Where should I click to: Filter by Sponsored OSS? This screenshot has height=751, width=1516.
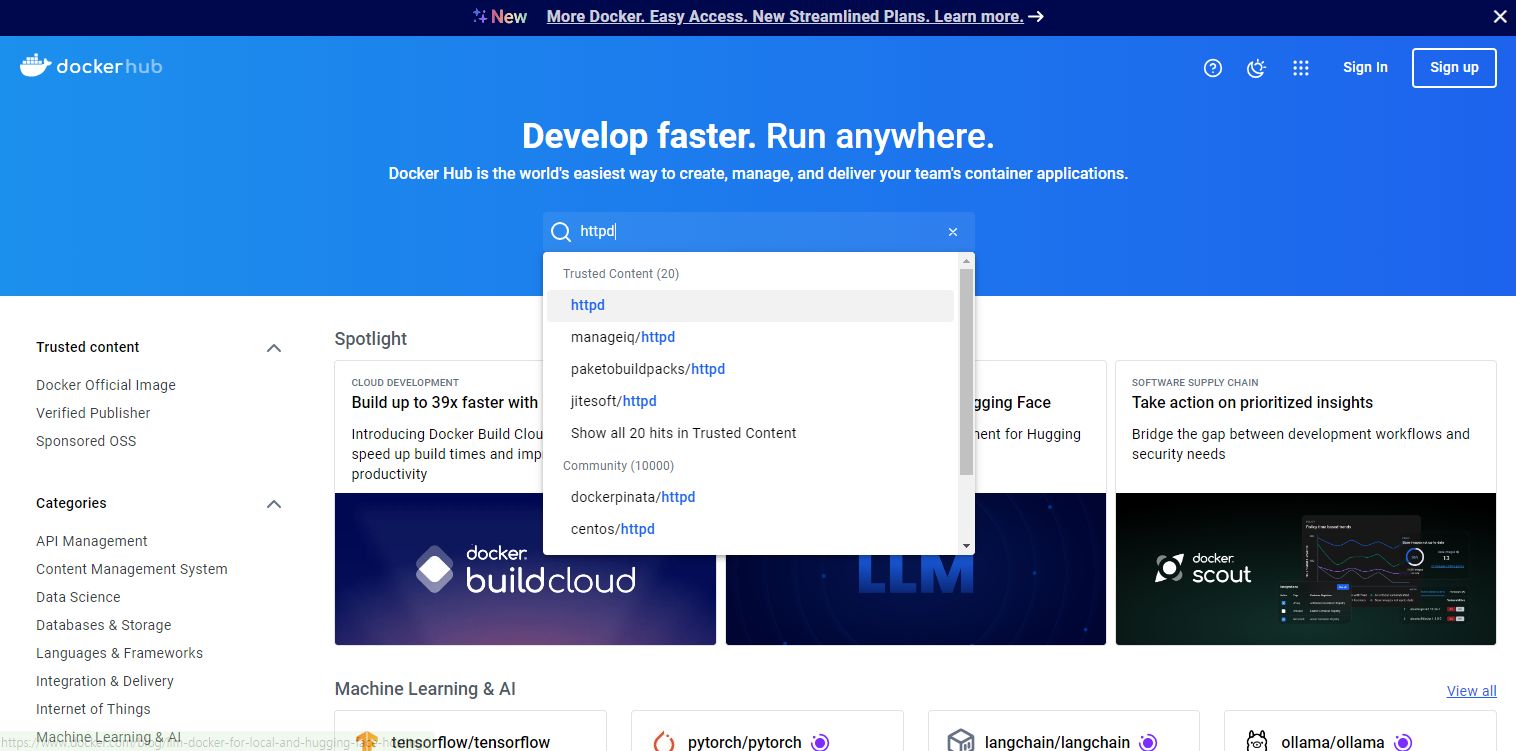coord(86,441)
